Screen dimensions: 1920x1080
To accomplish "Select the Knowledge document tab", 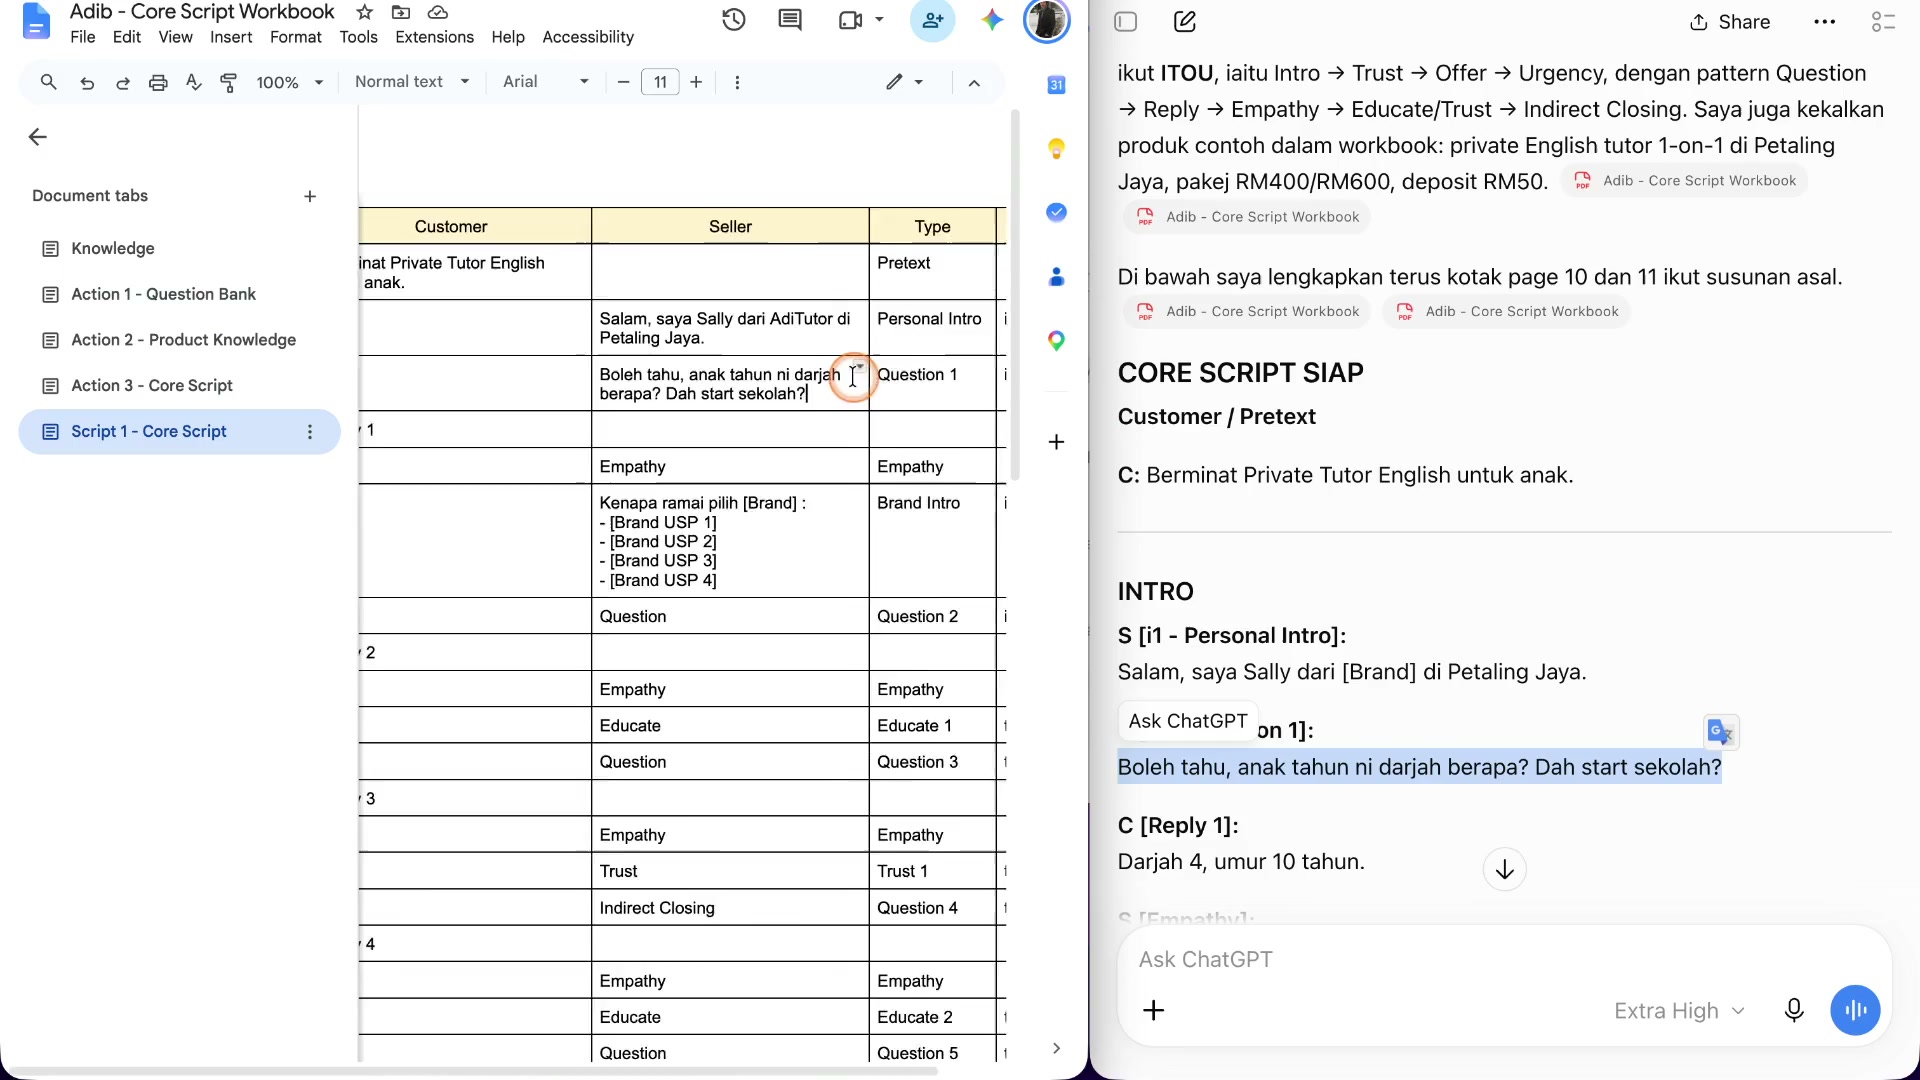I will coord(179,248).
